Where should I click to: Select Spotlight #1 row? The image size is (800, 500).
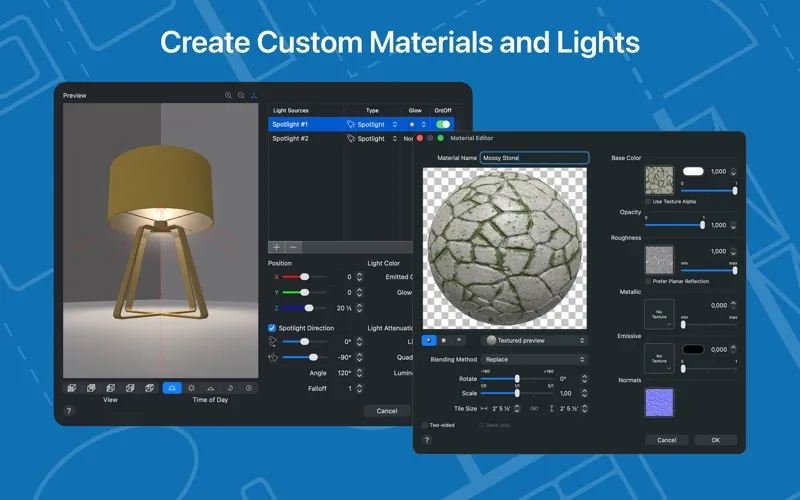(x=361, y=124)
